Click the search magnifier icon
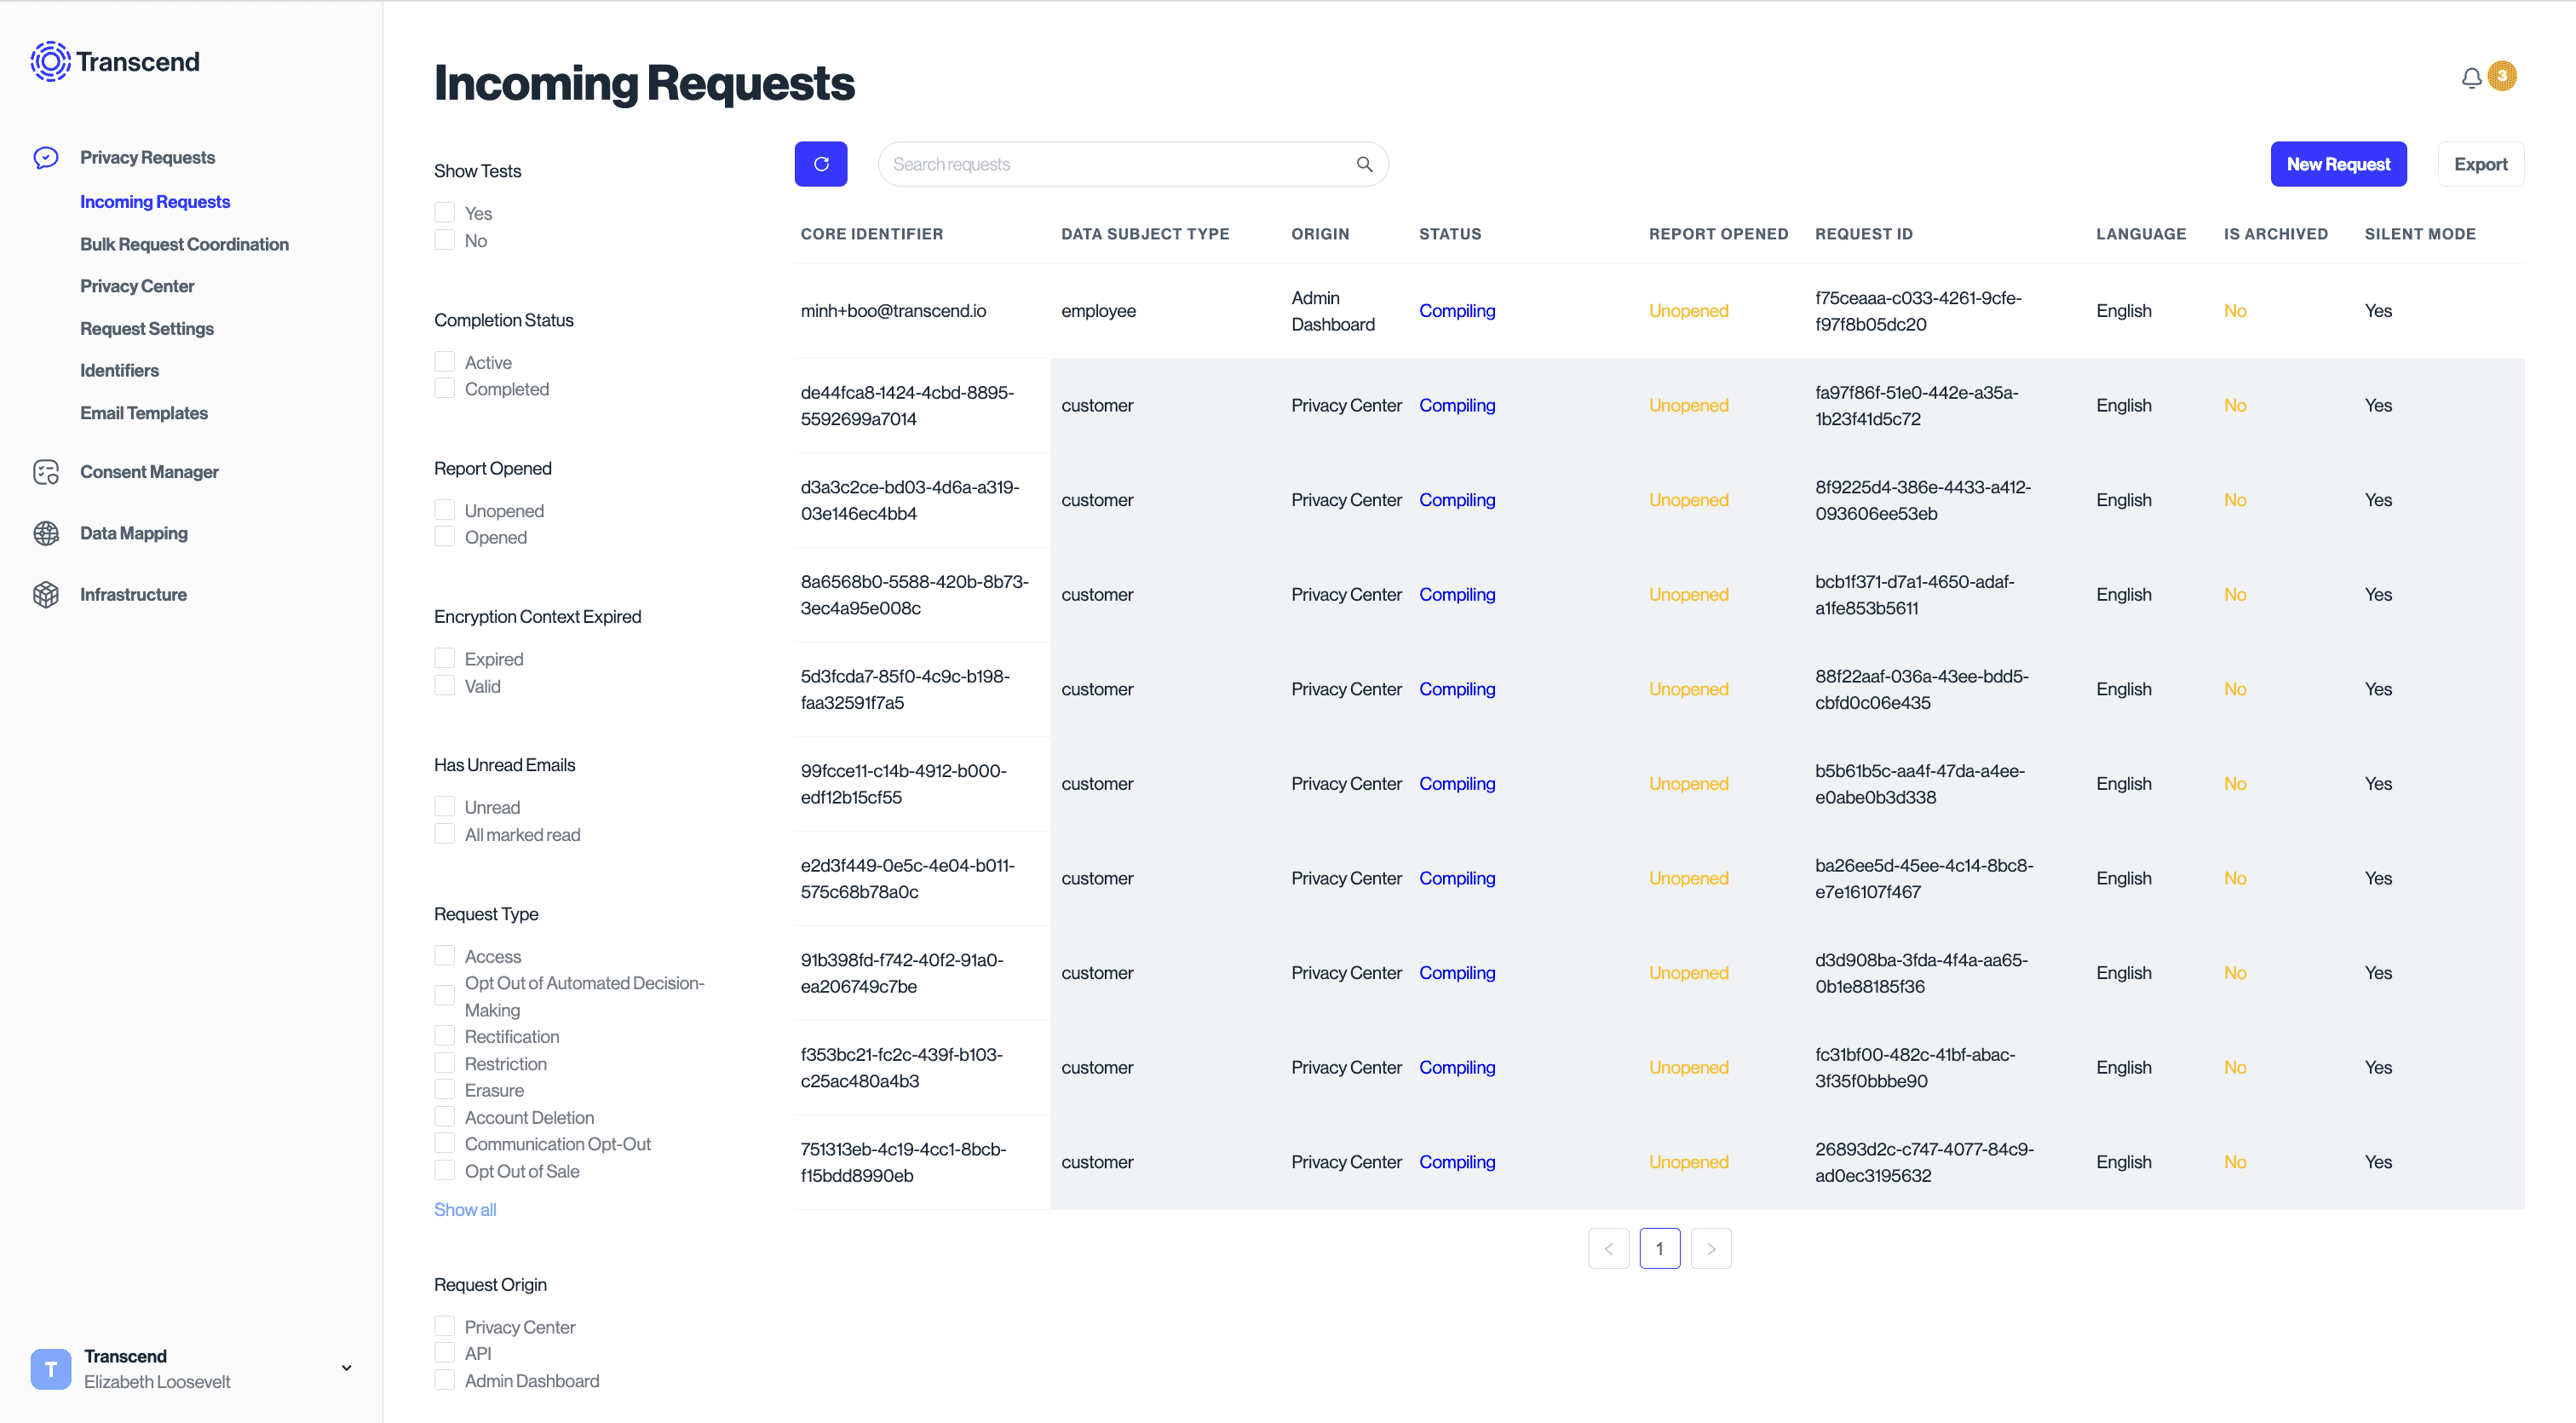Viewport: 2576px width, 1423px height. pyautogui.click(x=1364, y=164)
